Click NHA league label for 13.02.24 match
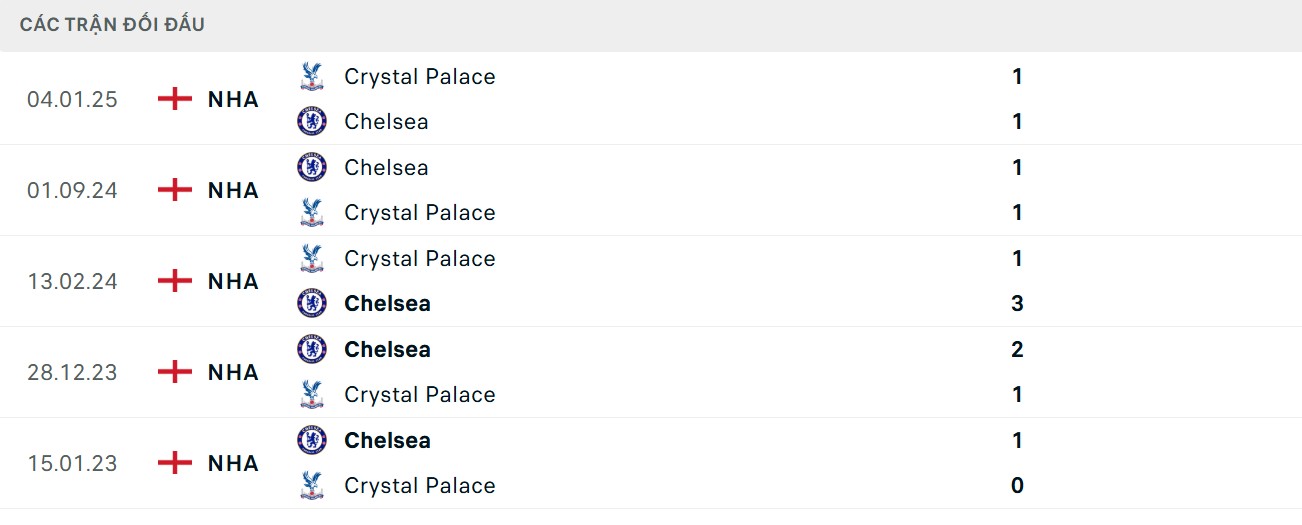The width and height of the screenshot is (1302, 525). pos(233,281)
